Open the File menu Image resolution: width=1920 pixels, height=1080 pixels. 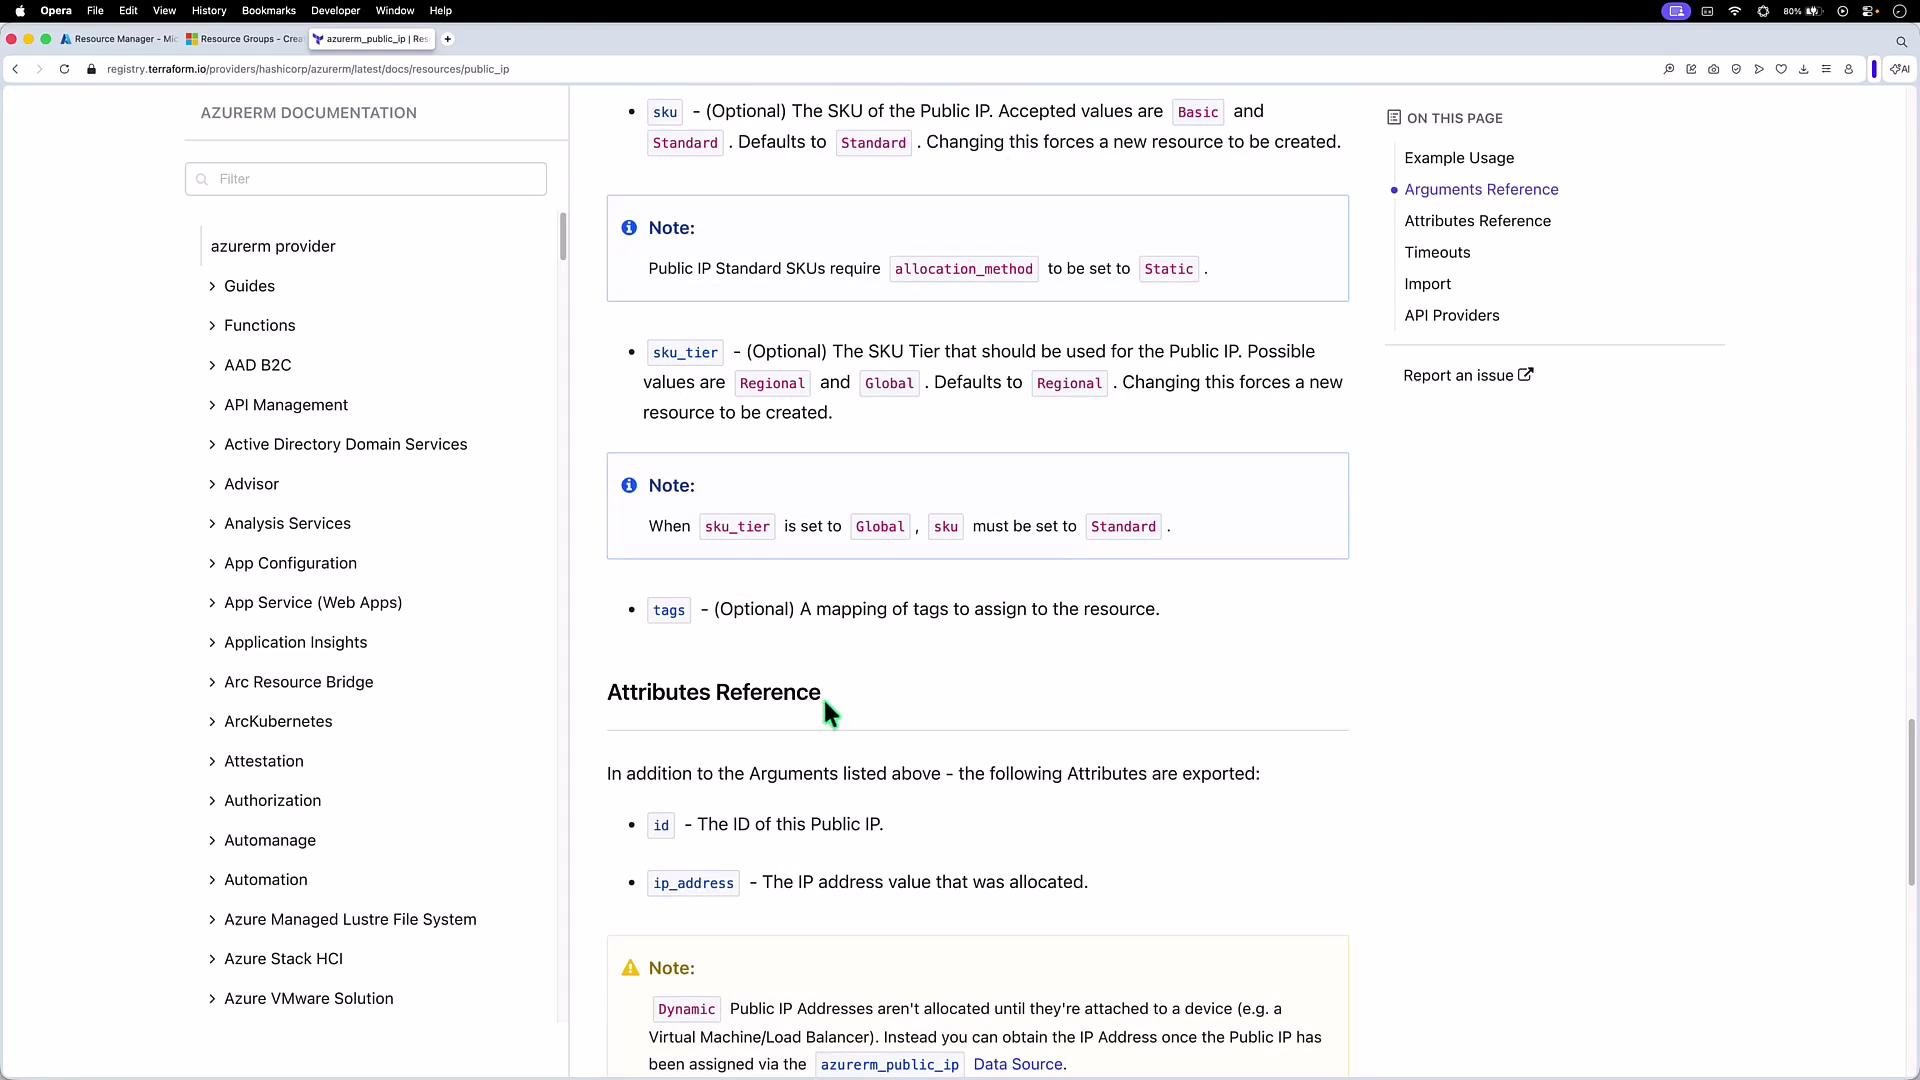[95, 11]
